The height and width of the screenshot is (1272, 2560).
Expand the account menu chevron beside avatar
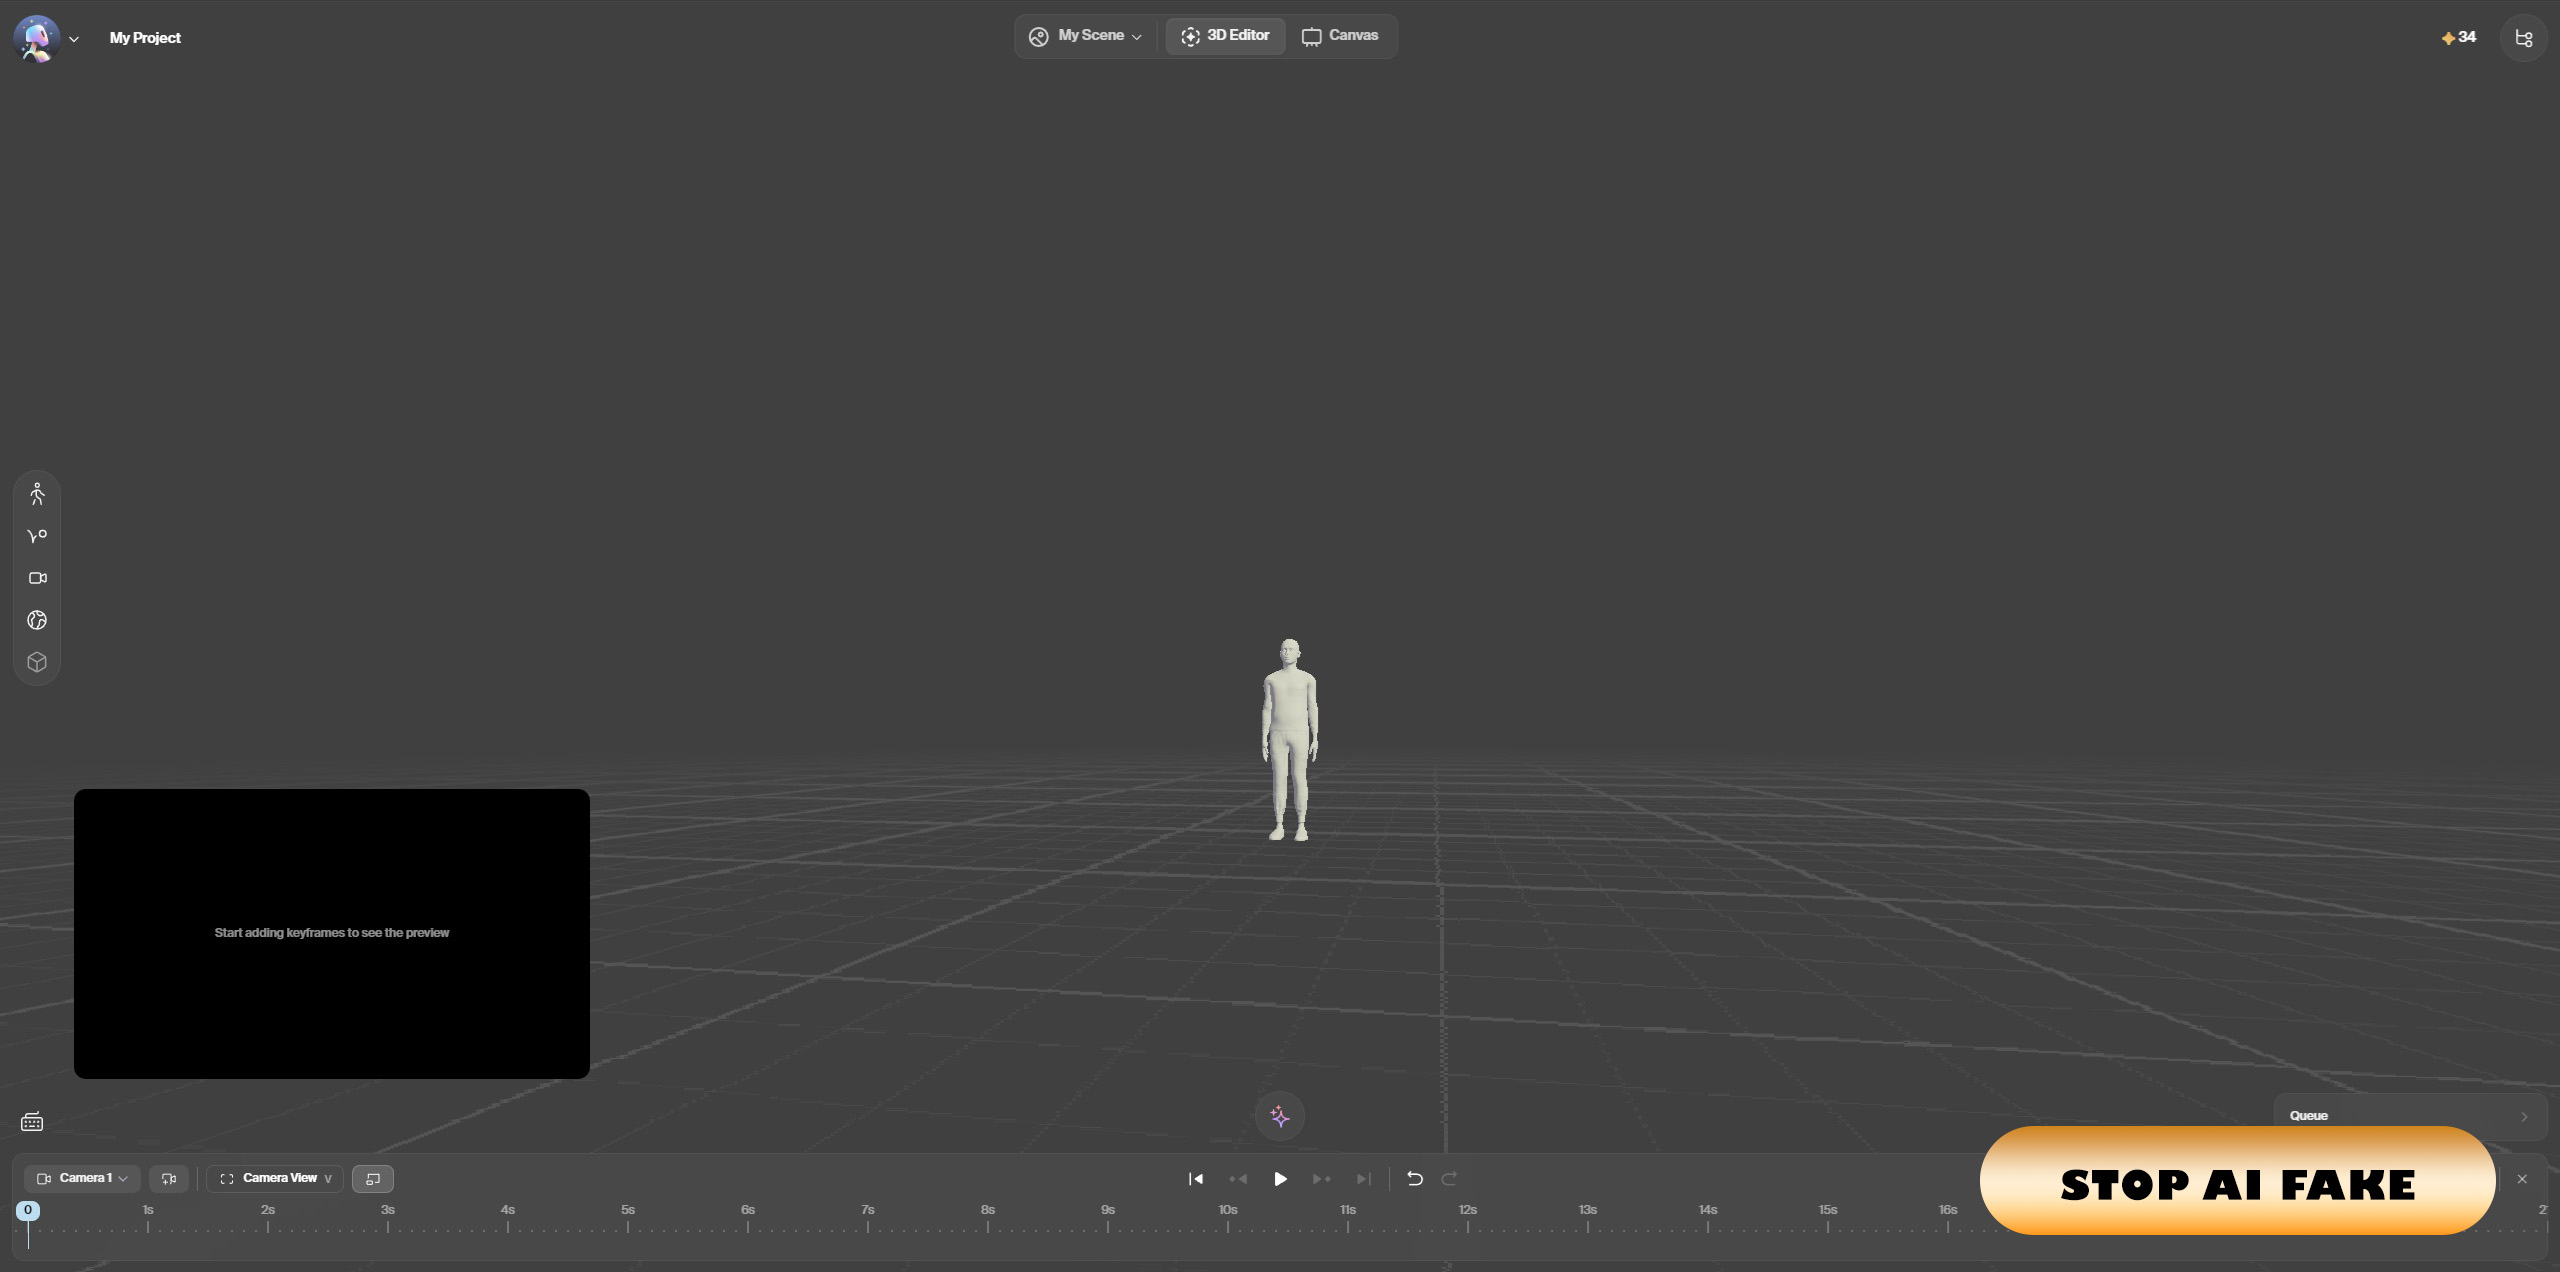pos(74,39)
